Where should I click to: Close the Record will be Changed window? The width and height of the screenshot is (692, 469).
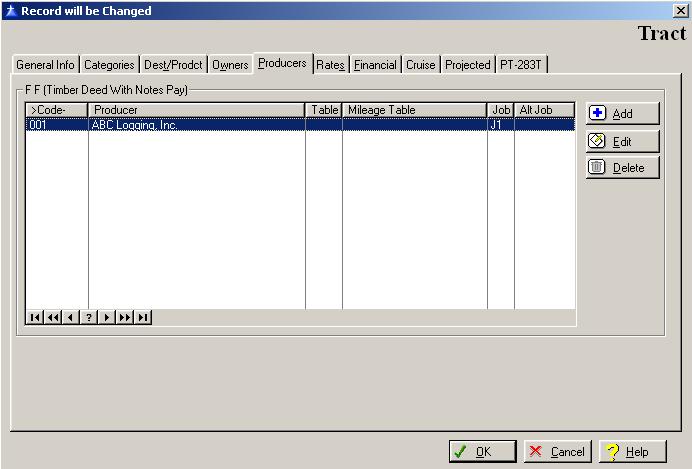(x=680, y=11)
